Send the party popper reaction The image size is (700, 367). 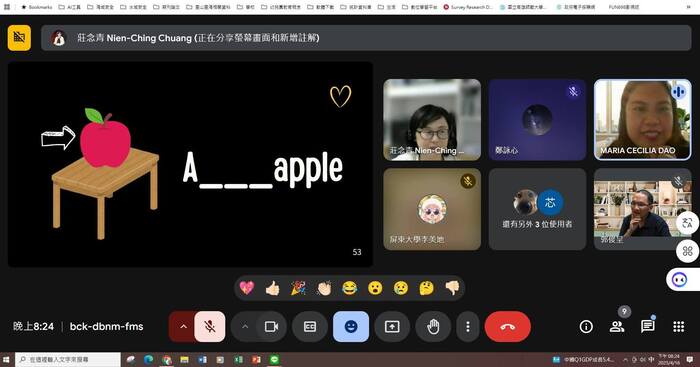click(x=298, y=288)
